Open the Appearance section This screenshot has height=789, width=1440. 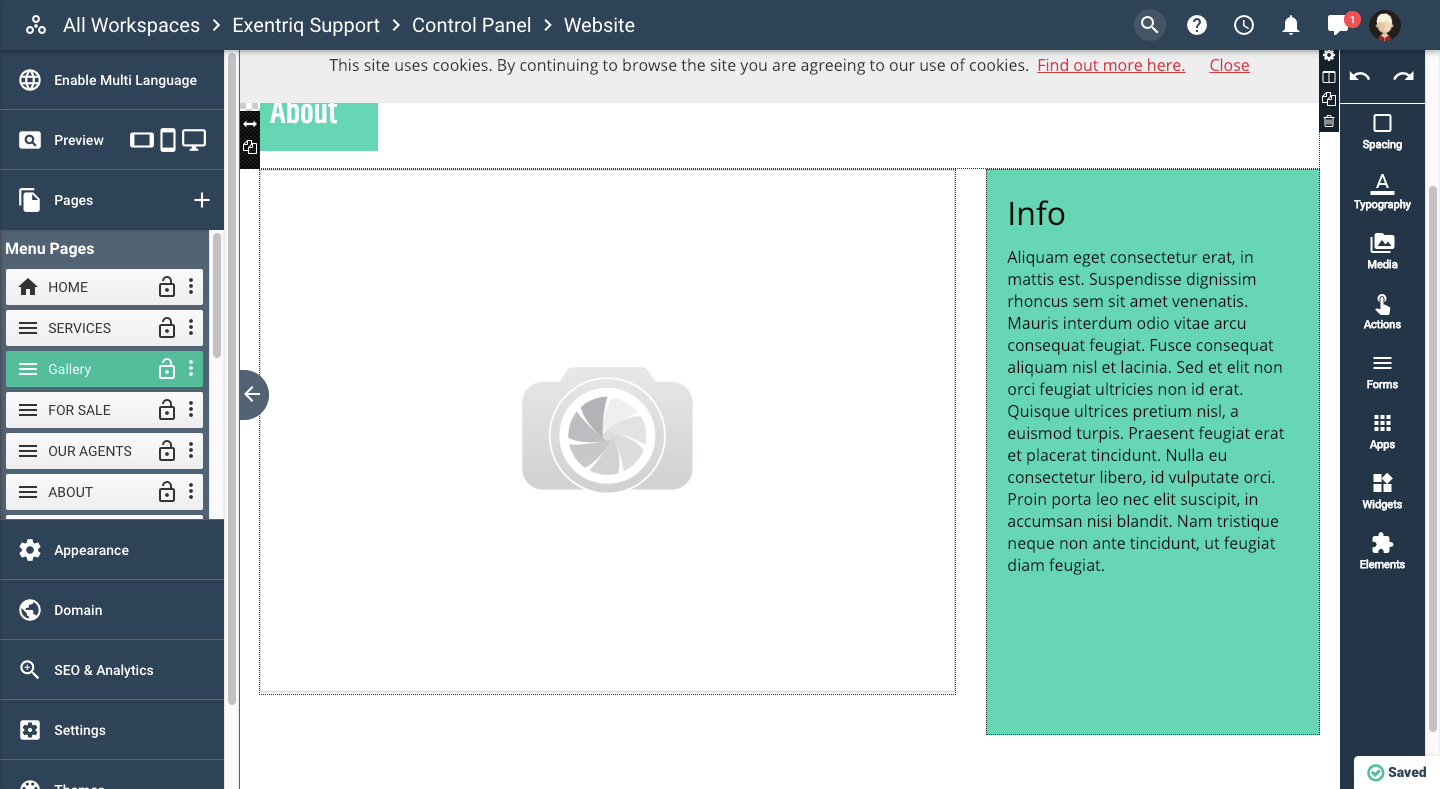coord(91,550)
